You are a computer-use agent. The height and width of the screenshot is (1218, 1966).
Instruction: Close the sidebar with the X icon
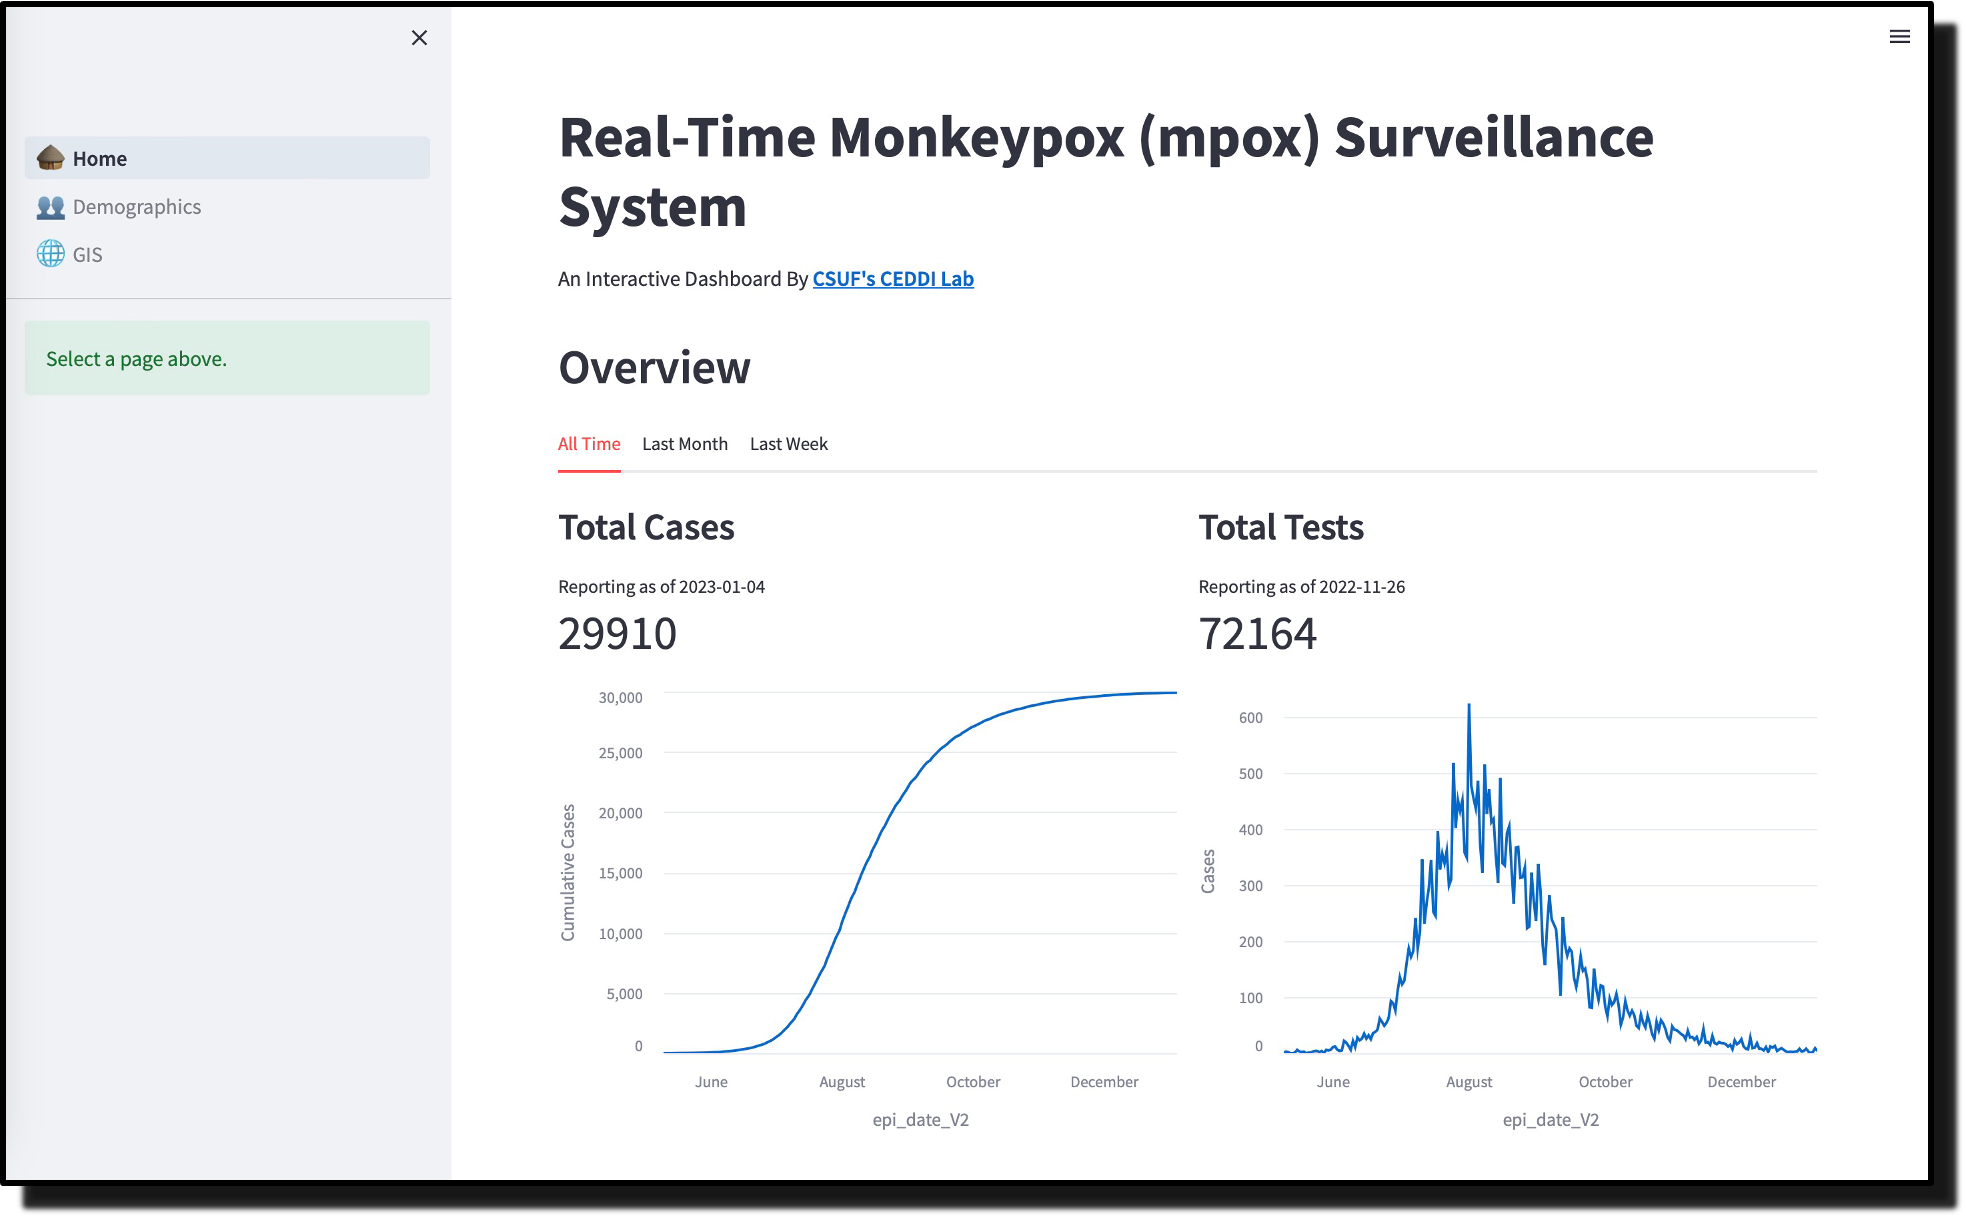click(x=419, y=38)
